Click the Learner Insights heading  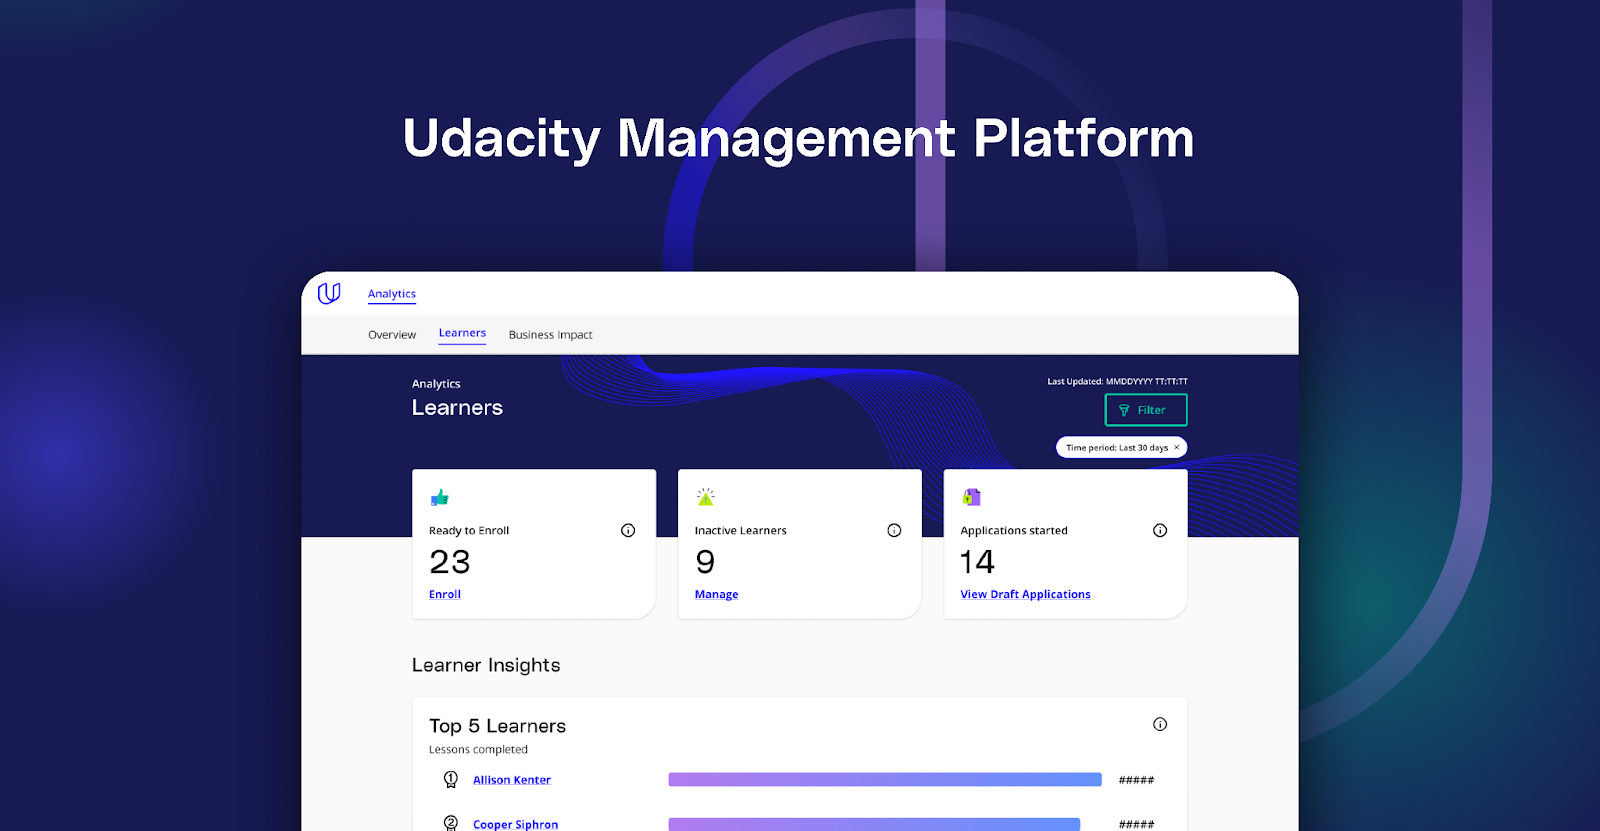[486, 665]
